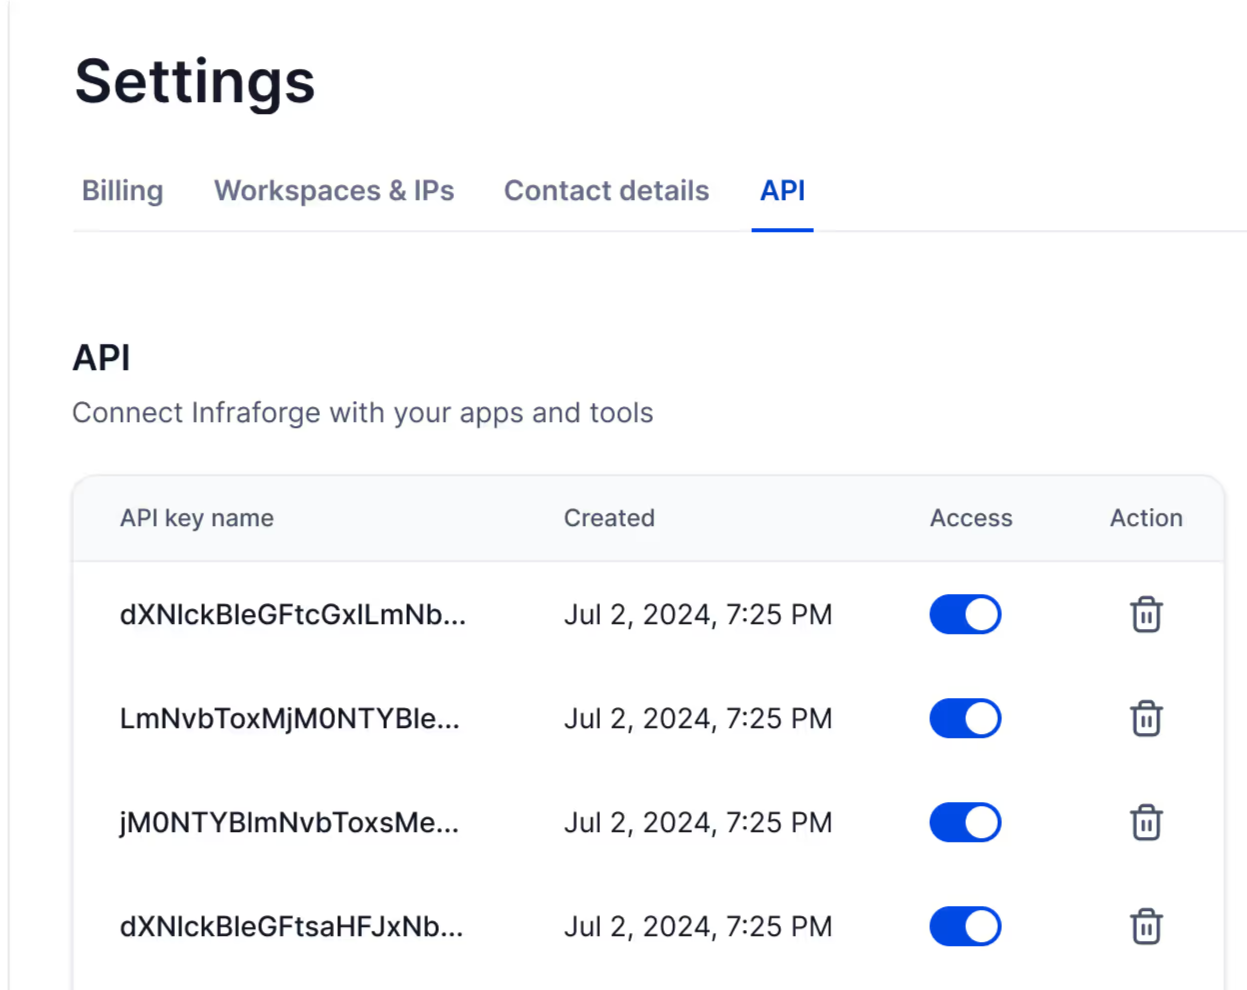This screenshot has height=990, width=1247.
Task: Disable access for LmNvbToxMjM0NTYBle... key
Action: [965, 718]
